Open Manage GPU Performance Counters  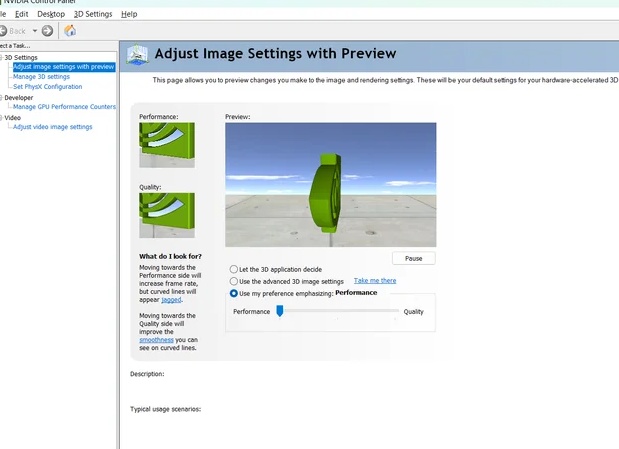tap(64, 107)
